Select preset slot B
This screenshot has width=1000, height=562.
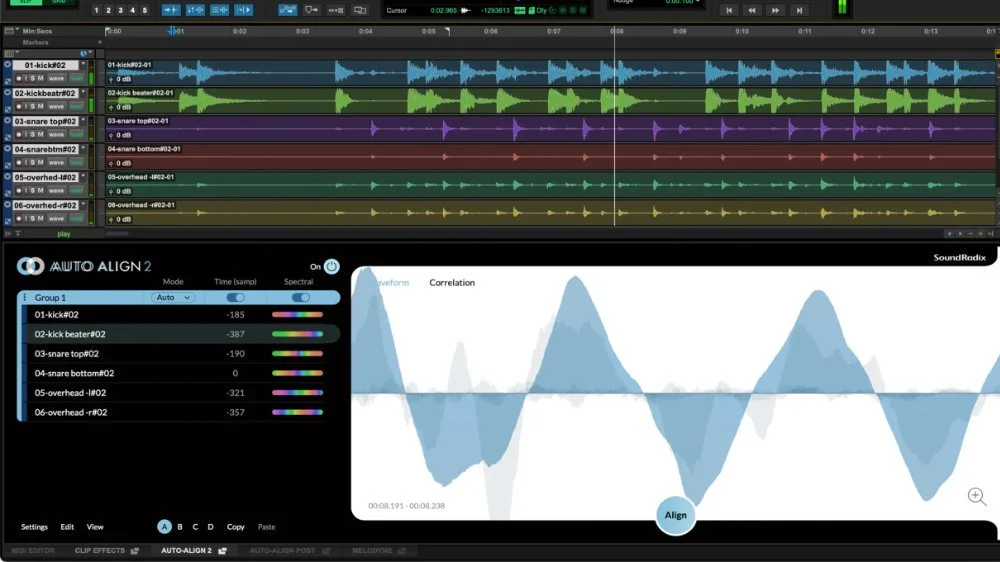tap(180, 527)
